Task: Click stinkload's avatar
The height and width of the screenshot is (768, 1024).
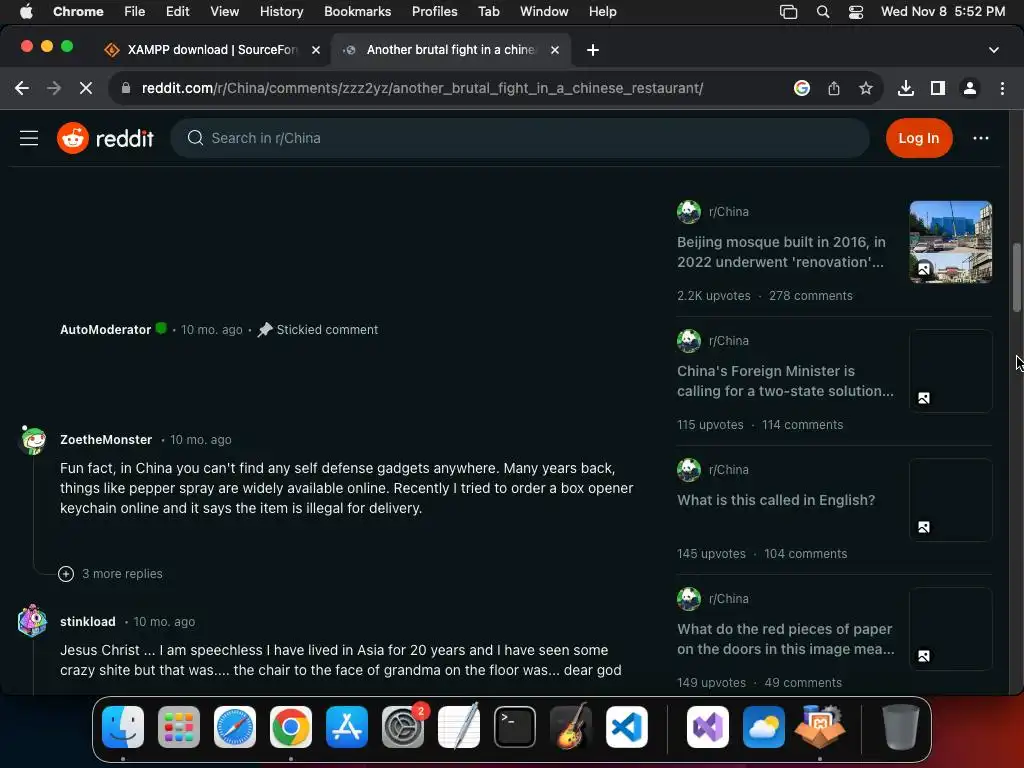Action: click(x=32, y=620)
